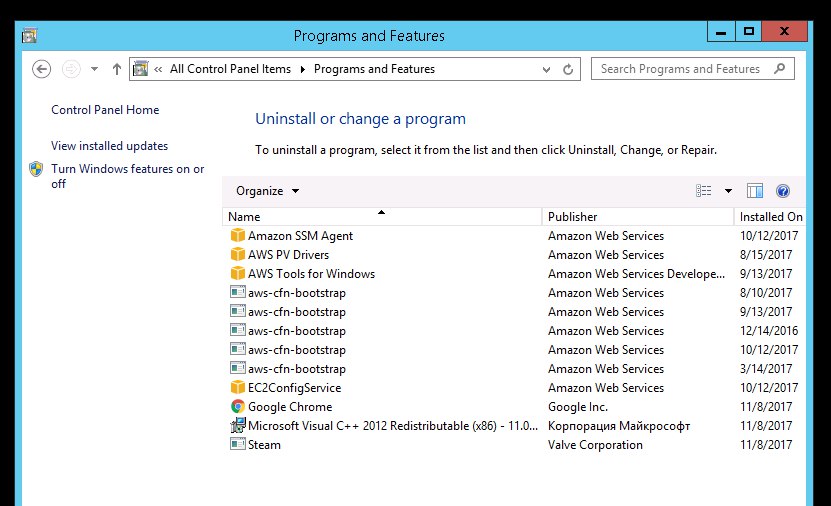Viewport: 831px width, 506px height.
Task: Select Microsoft Visual C++ 2012 Redistributable icon
Action: coord(237,425)
